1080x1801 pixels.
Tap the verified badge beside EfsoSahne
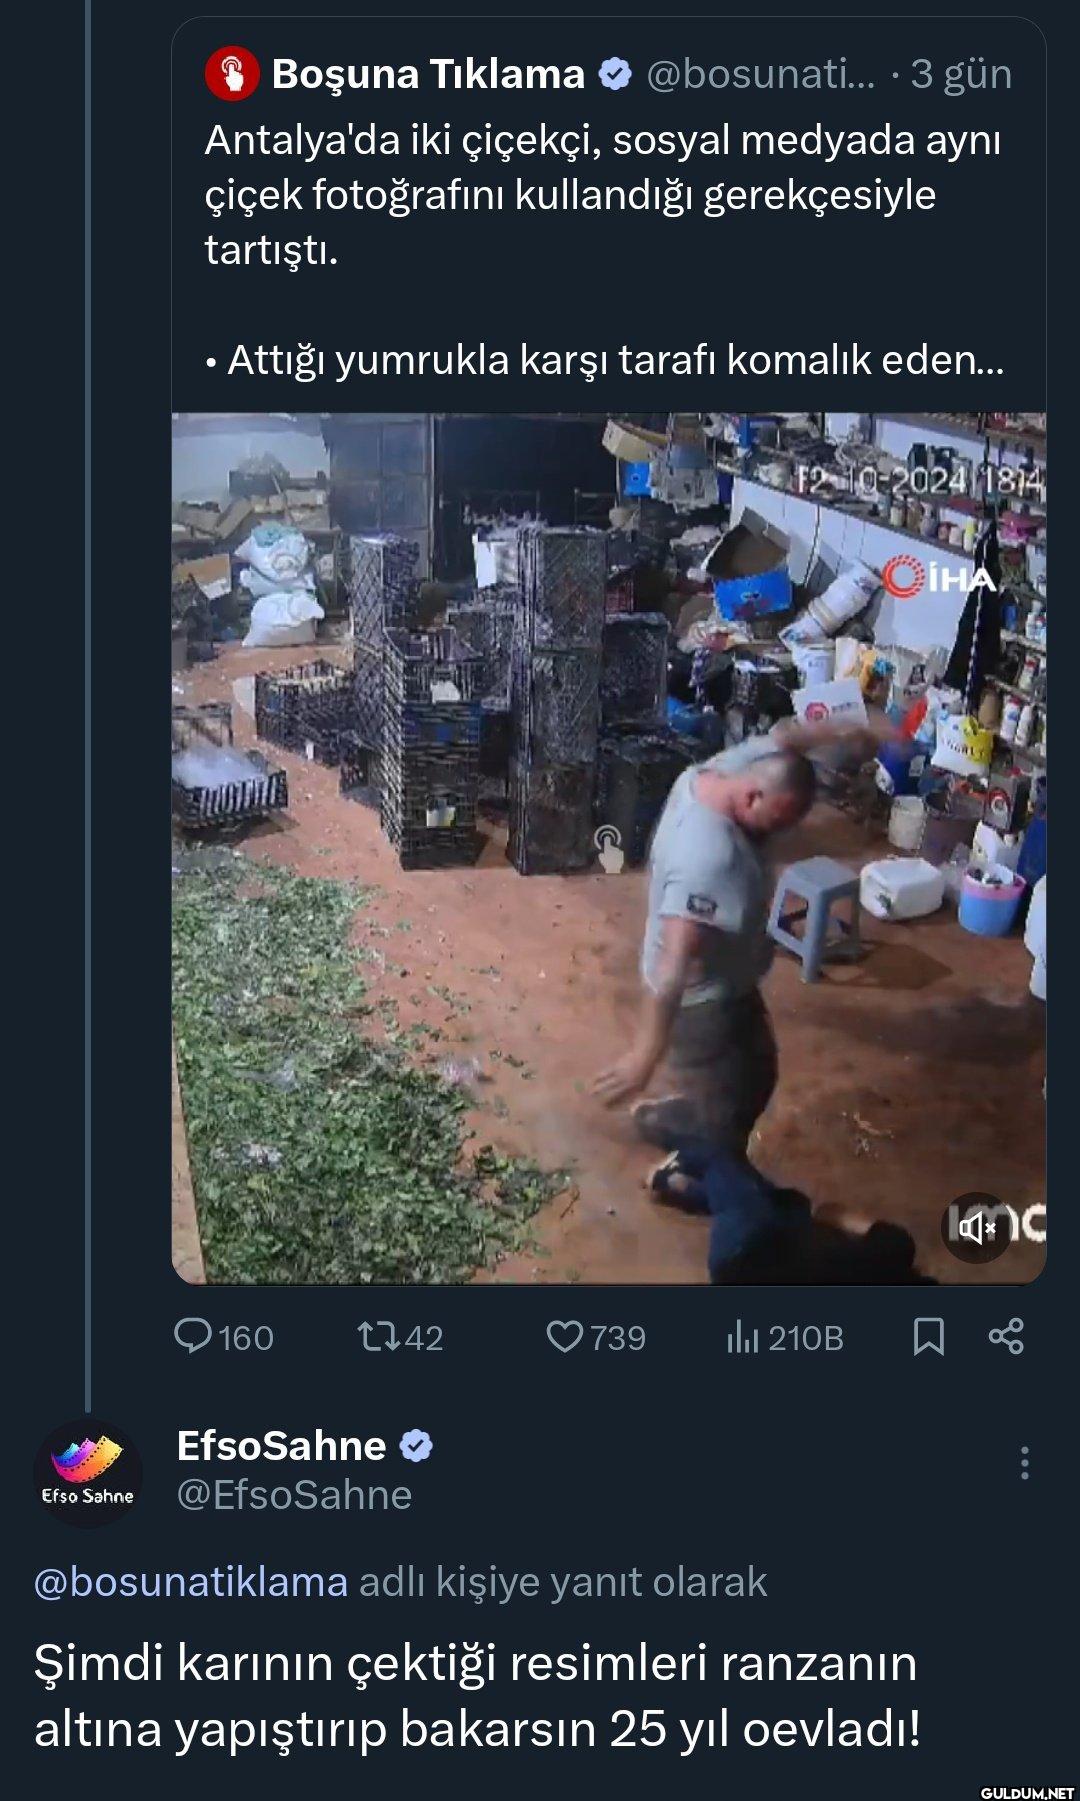(416, 1446)
